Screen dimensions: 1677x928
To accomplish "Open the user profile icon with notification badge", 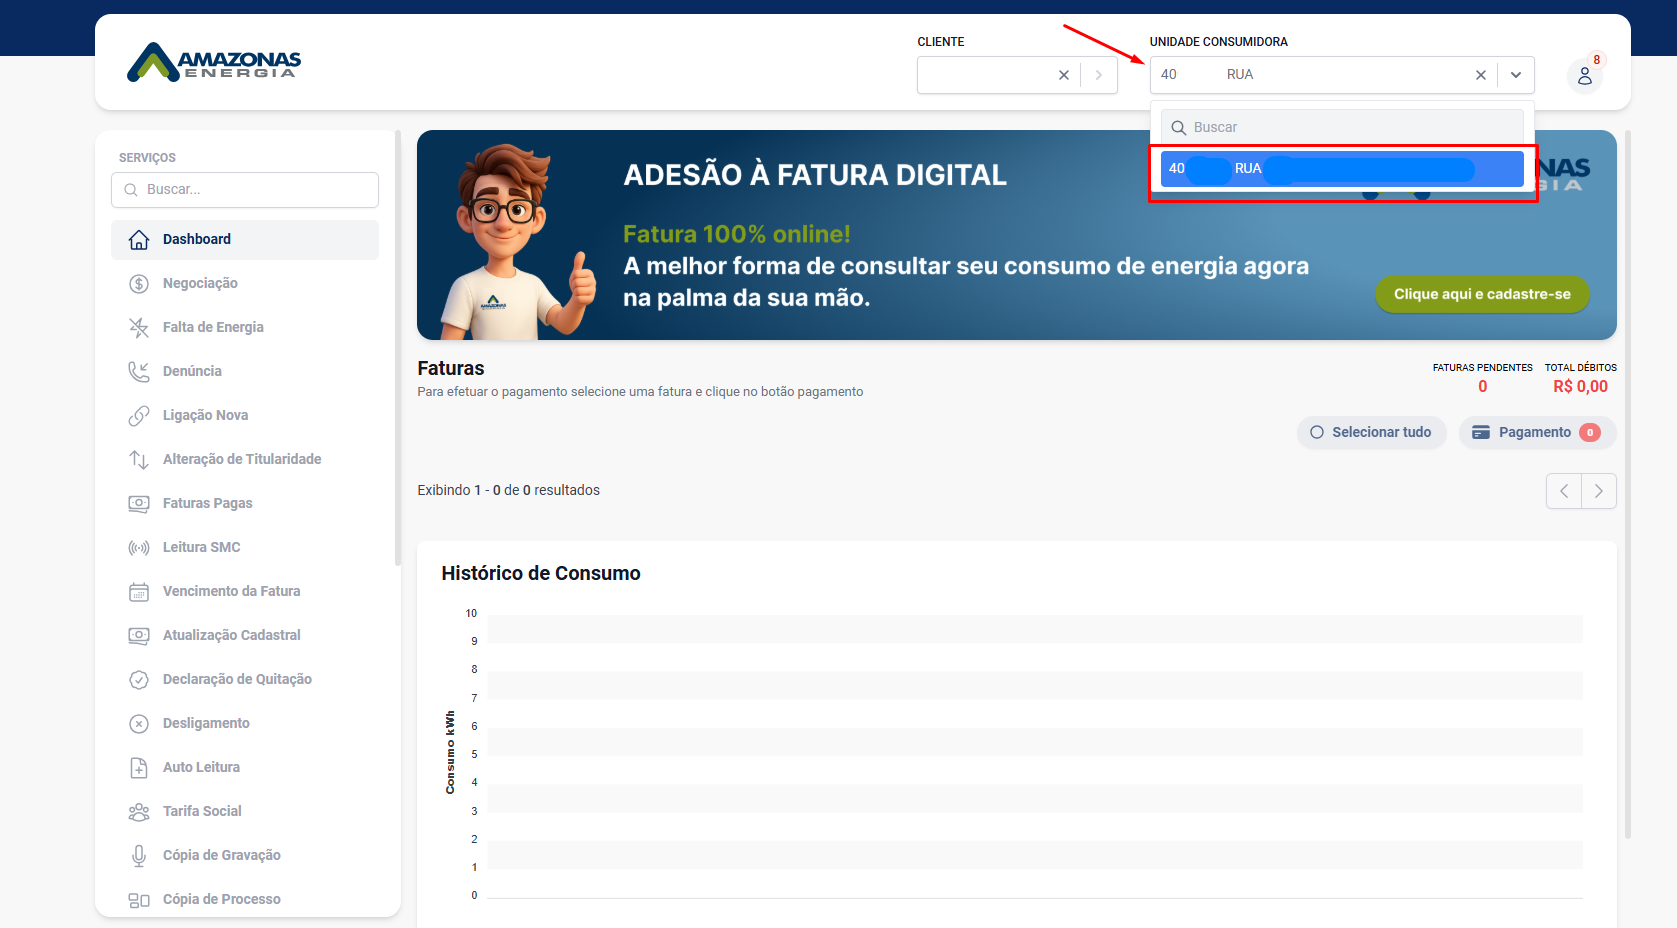I will 1584,76.
